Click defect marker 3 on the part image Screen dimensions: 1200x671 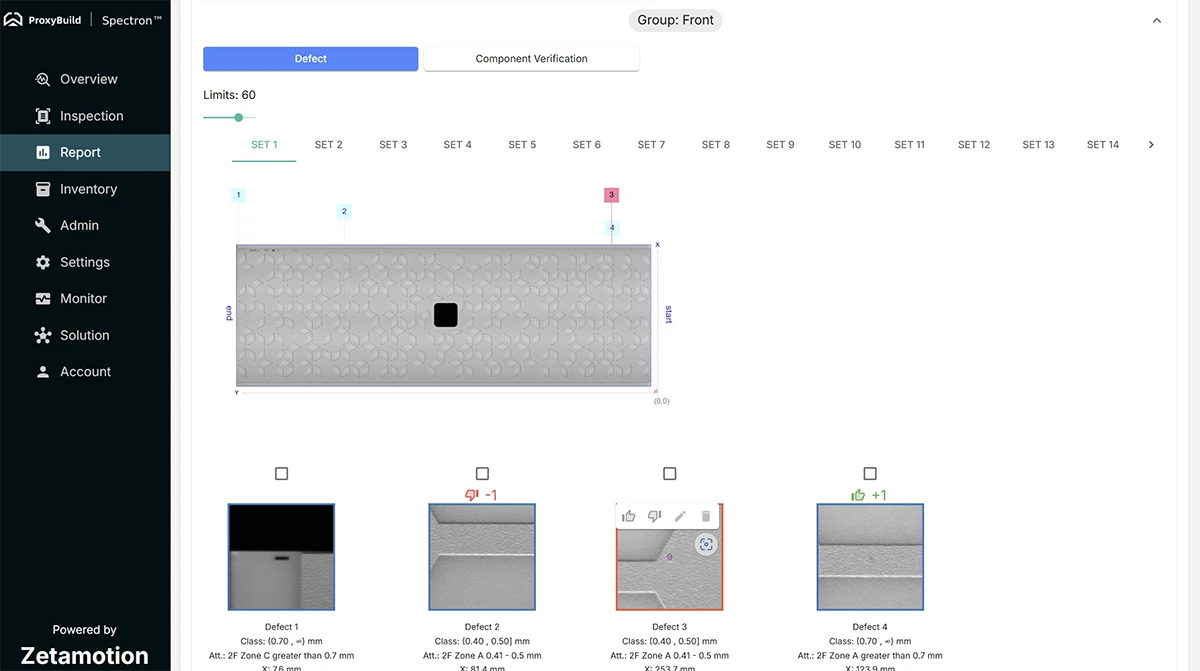click(611, 195)
